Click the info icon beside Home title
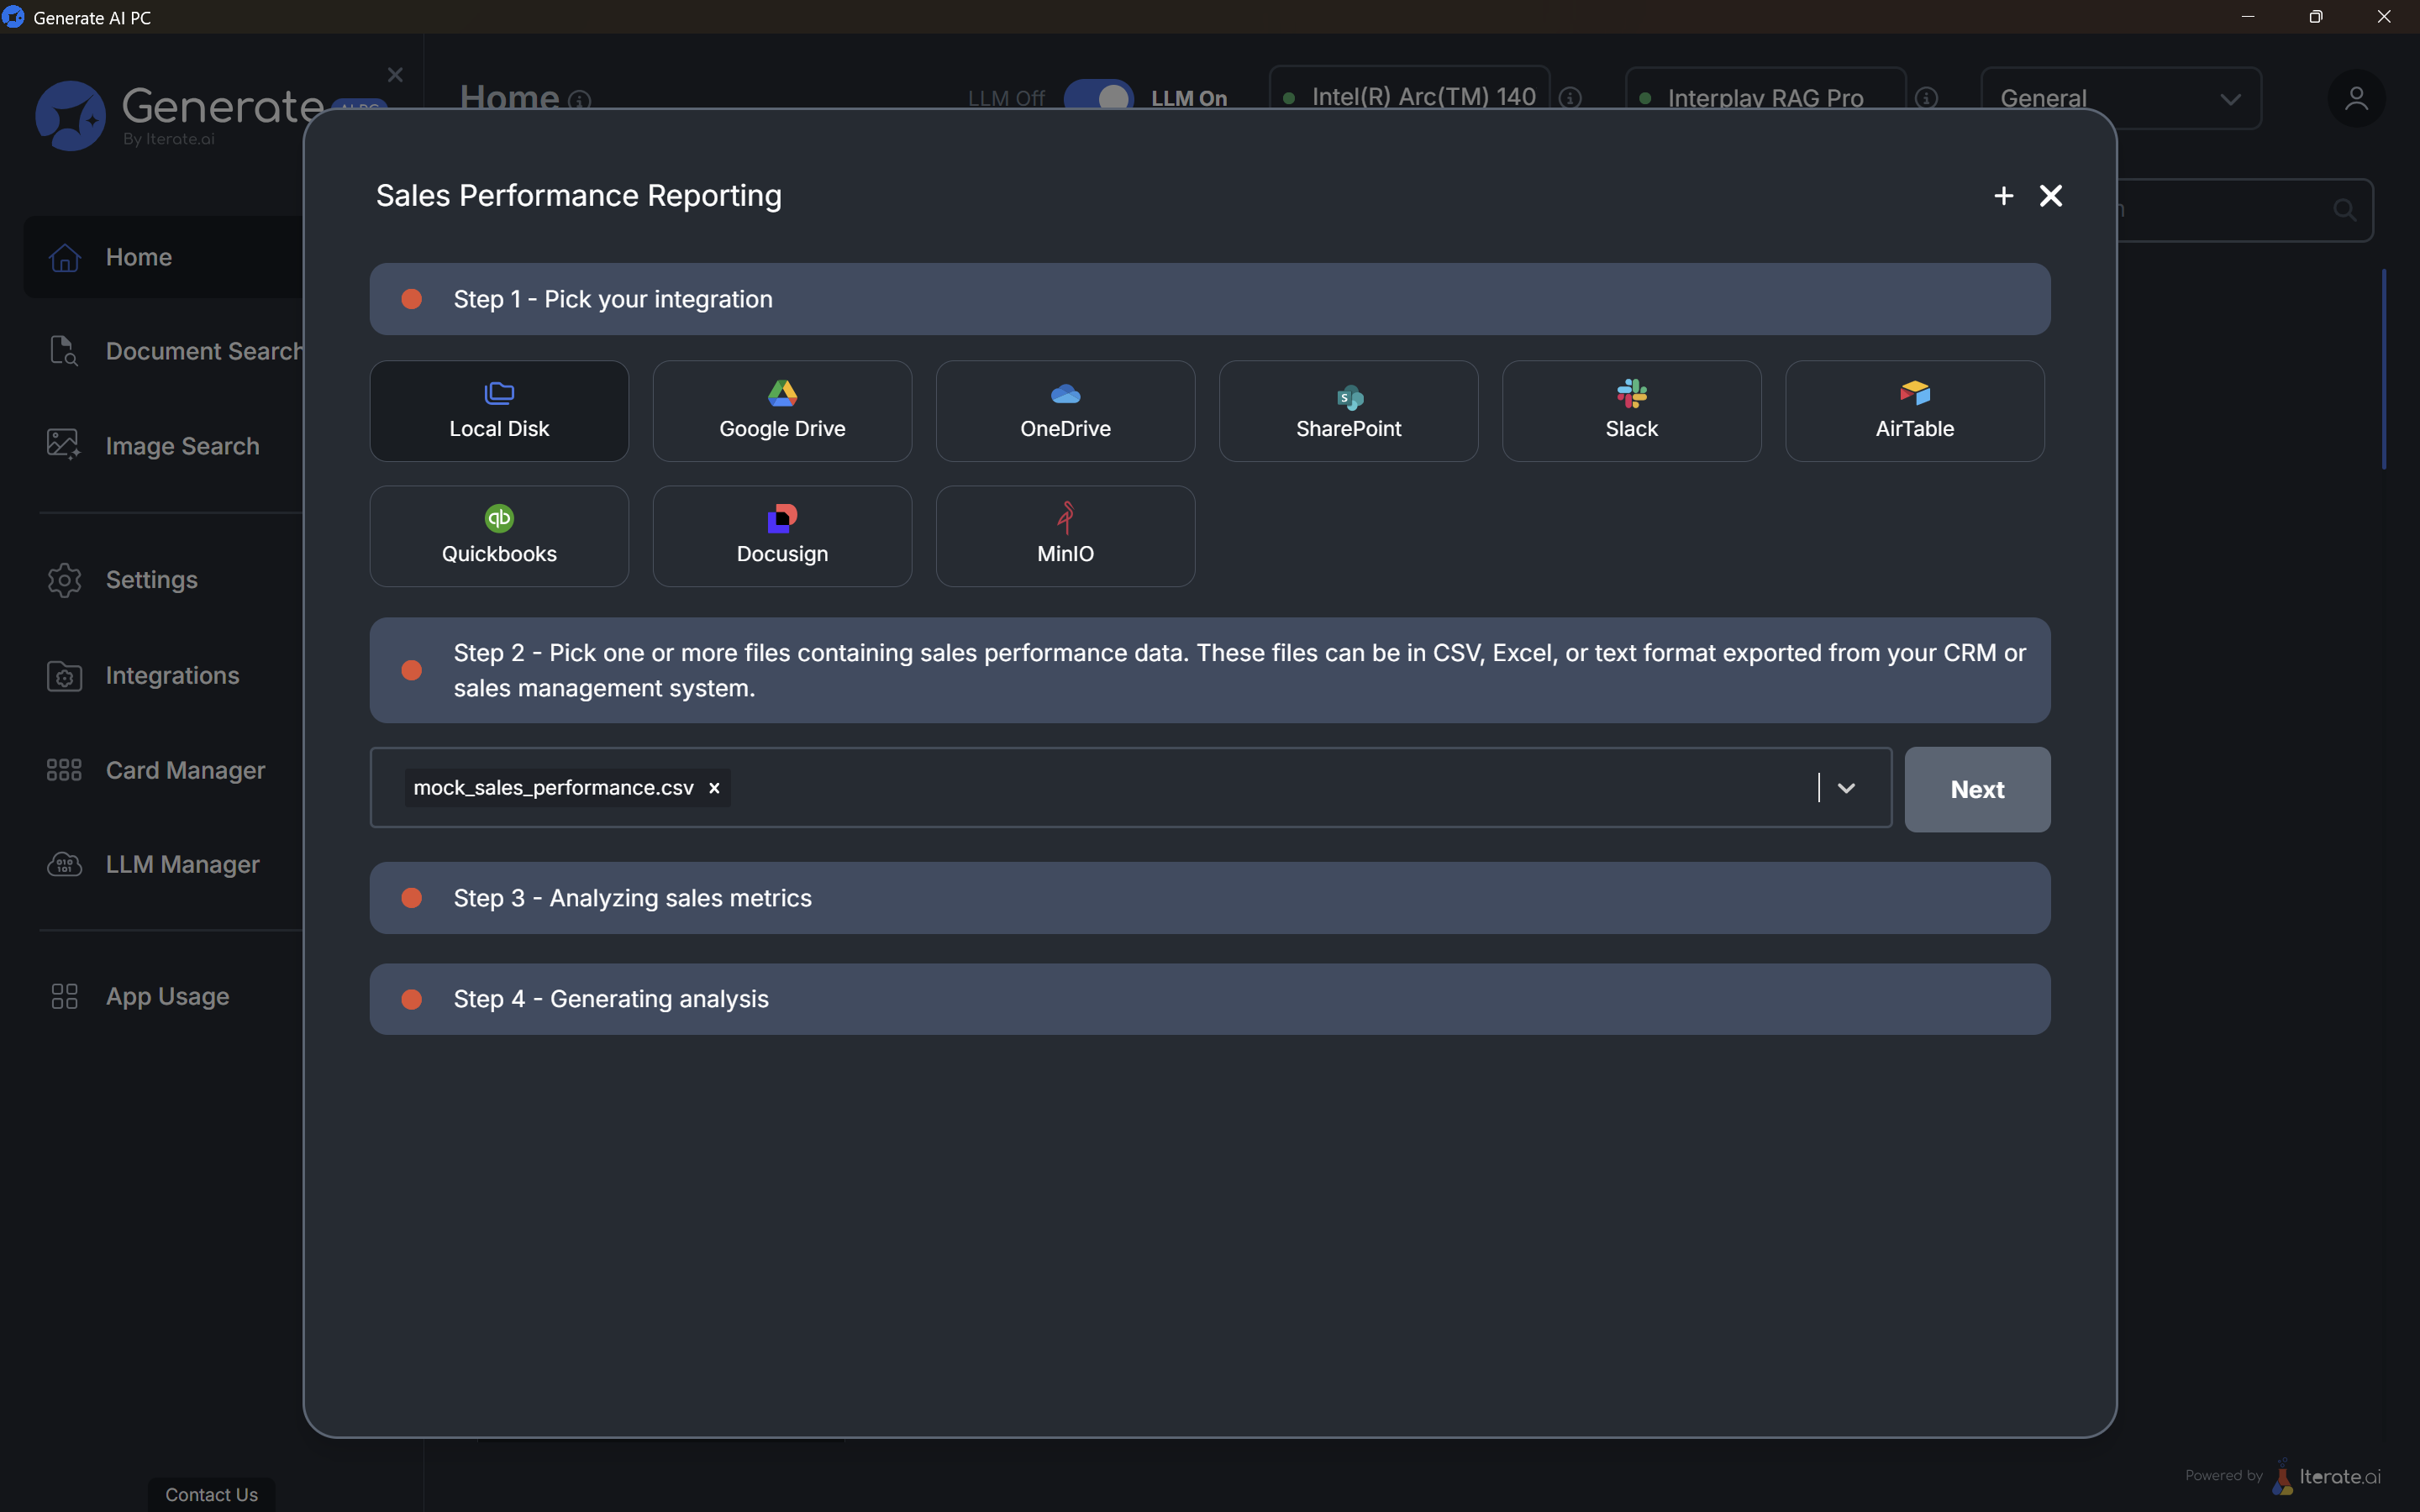The width and height of the screenshot is (2420, 1512). click(x=580, y=101)
